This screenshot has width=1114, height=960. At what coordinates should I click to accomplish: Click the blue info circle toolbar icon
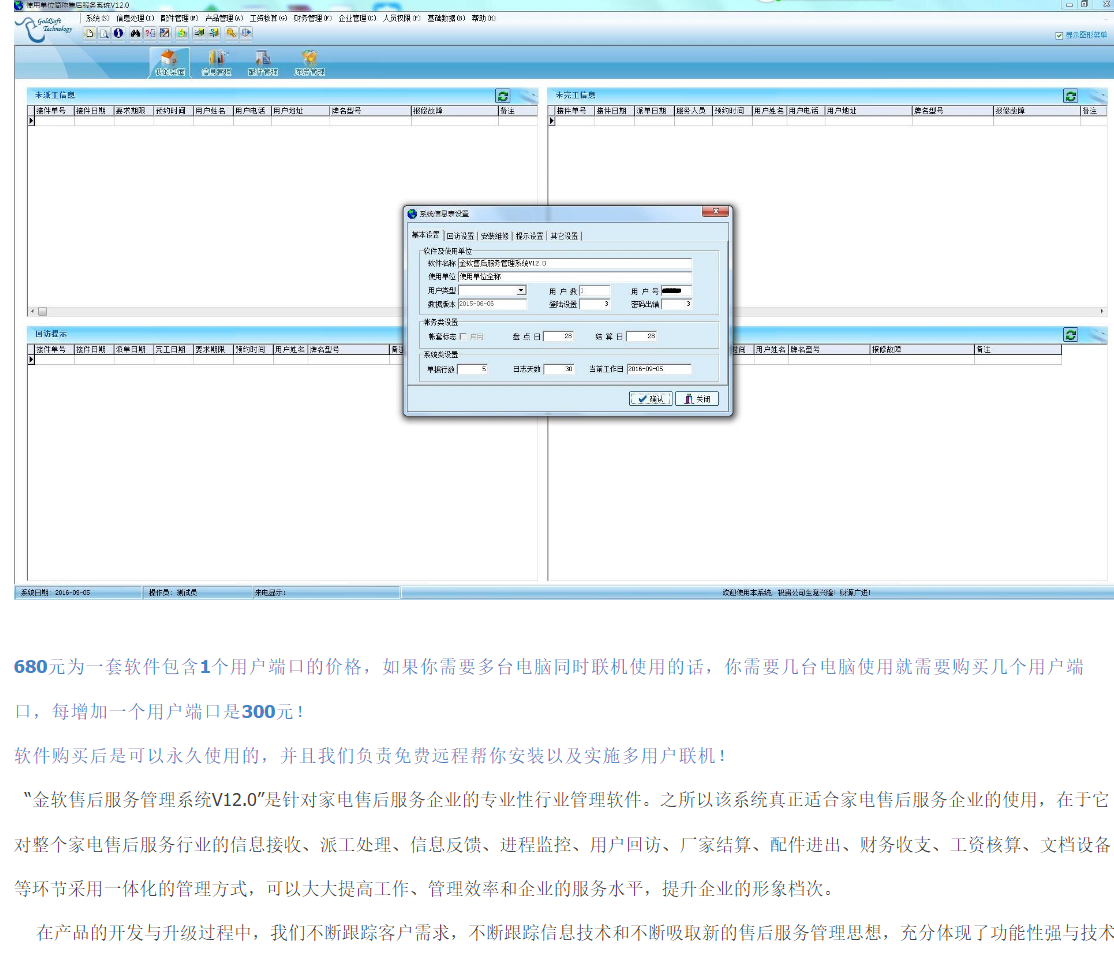[119, 33]
